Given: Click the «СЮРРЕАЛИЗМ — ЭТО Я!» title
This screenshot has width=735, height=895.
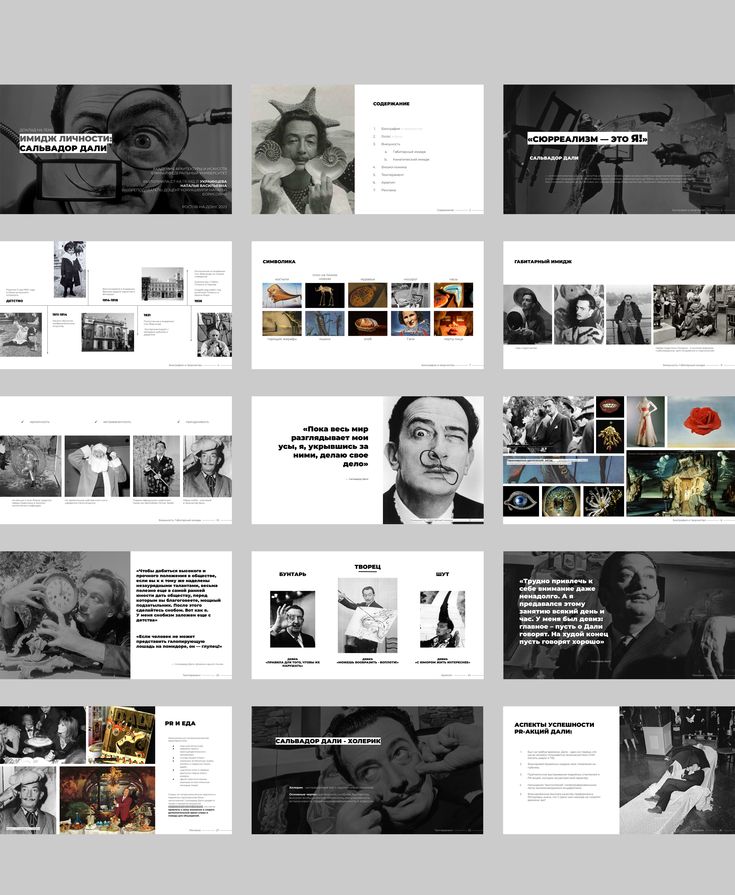Looking at the screenshot, I should [587, 139].
